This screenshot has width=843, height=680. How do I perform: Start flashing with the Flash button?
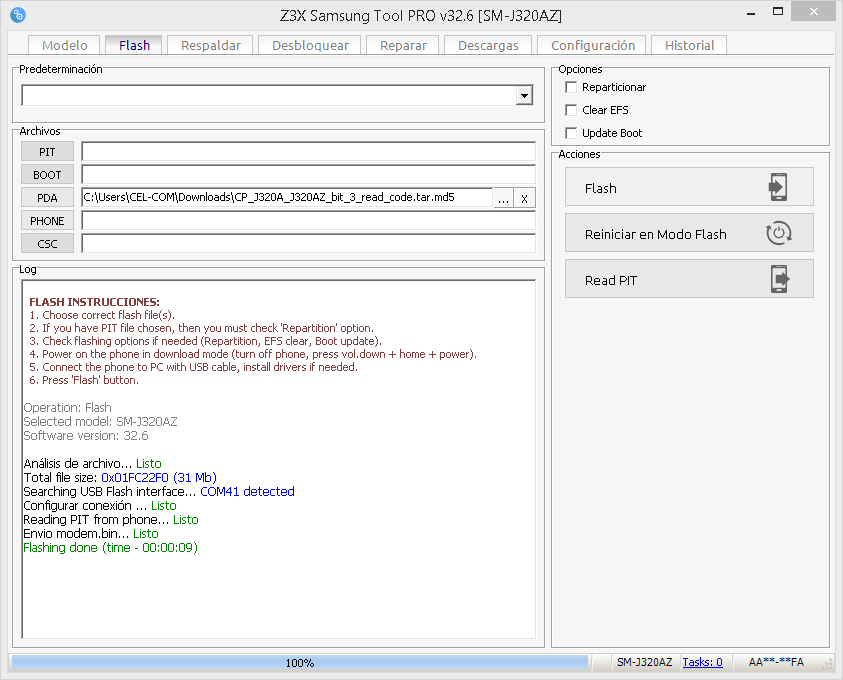coord(689,187)
